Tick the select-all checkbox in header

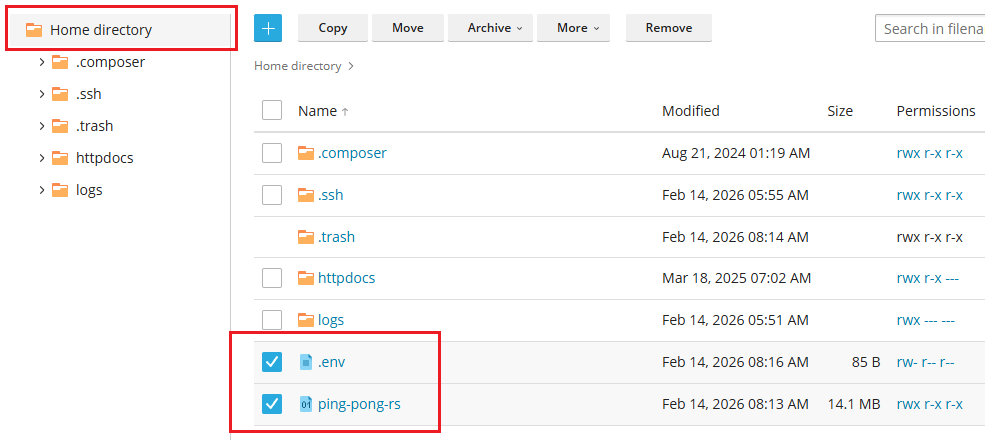tap(272, 110)
